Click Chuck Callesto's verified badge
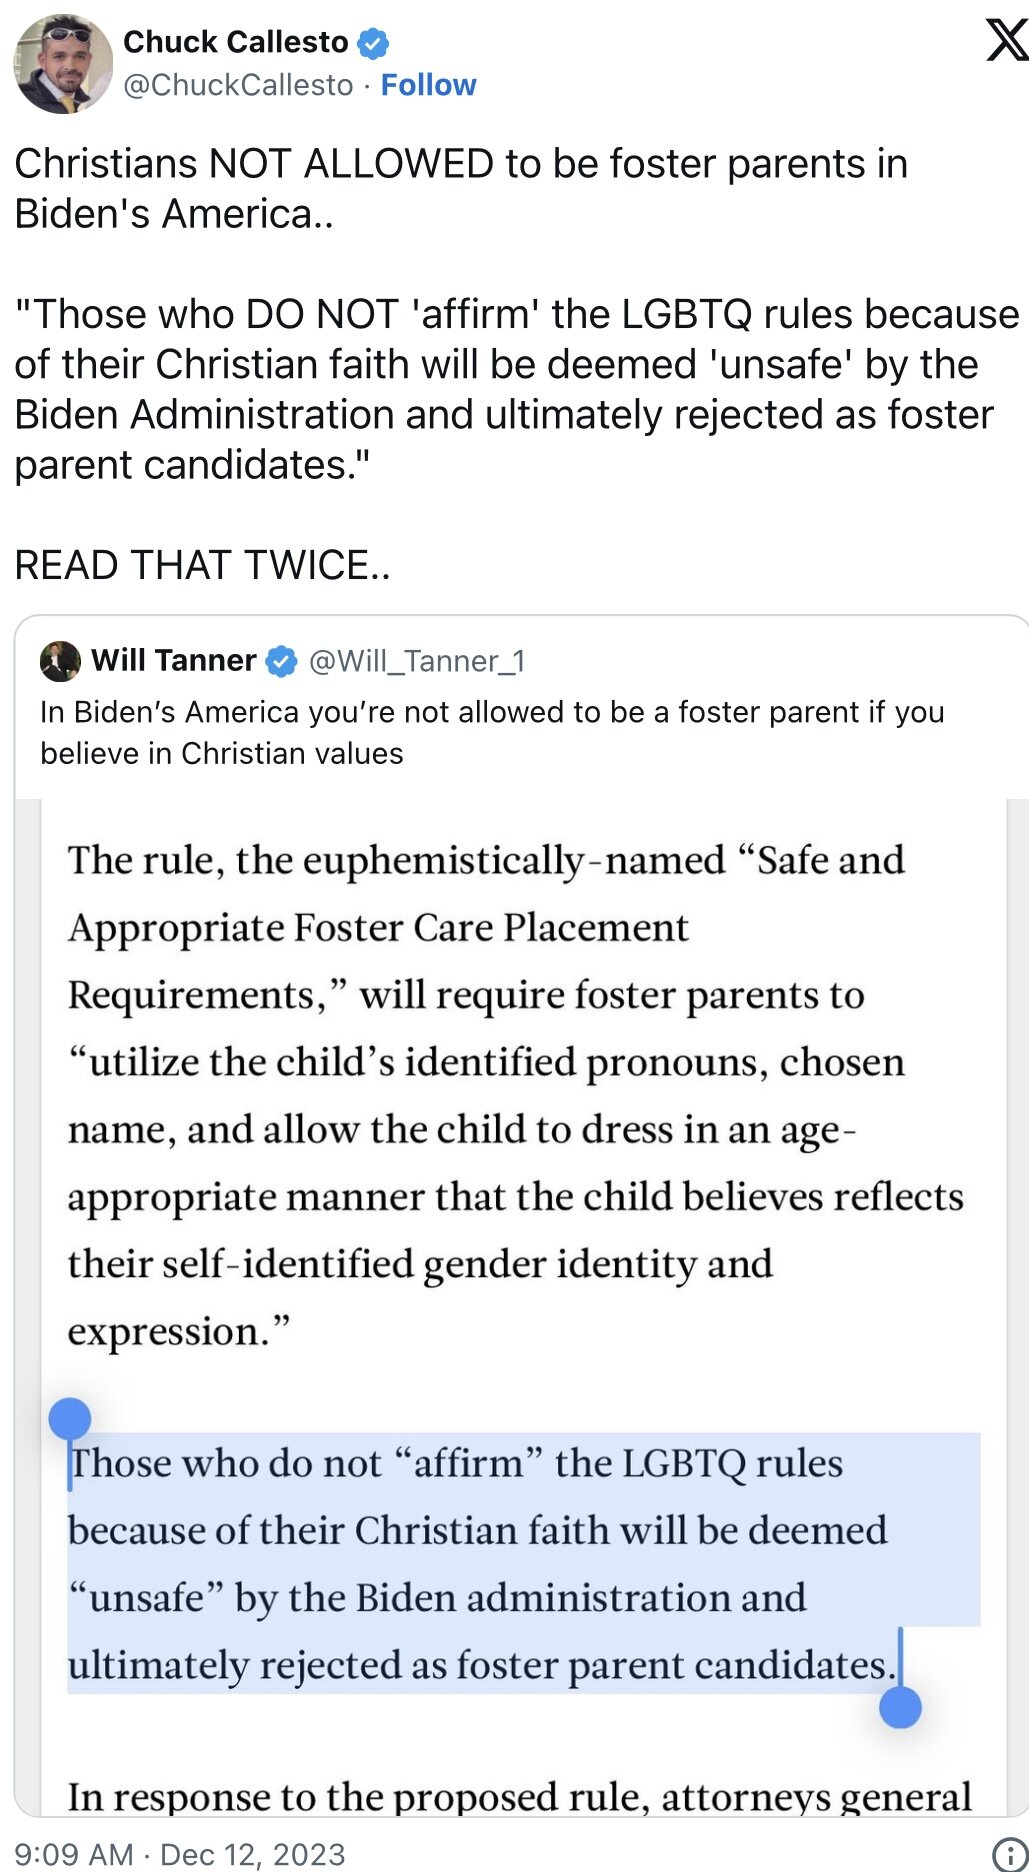This screenshot has width=1029, height=1872. [374, 41]
